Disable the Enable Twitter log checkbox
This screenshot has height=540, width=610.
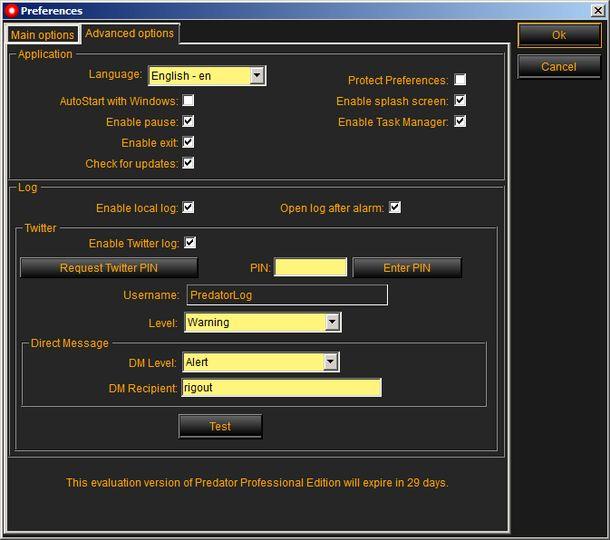190,243
